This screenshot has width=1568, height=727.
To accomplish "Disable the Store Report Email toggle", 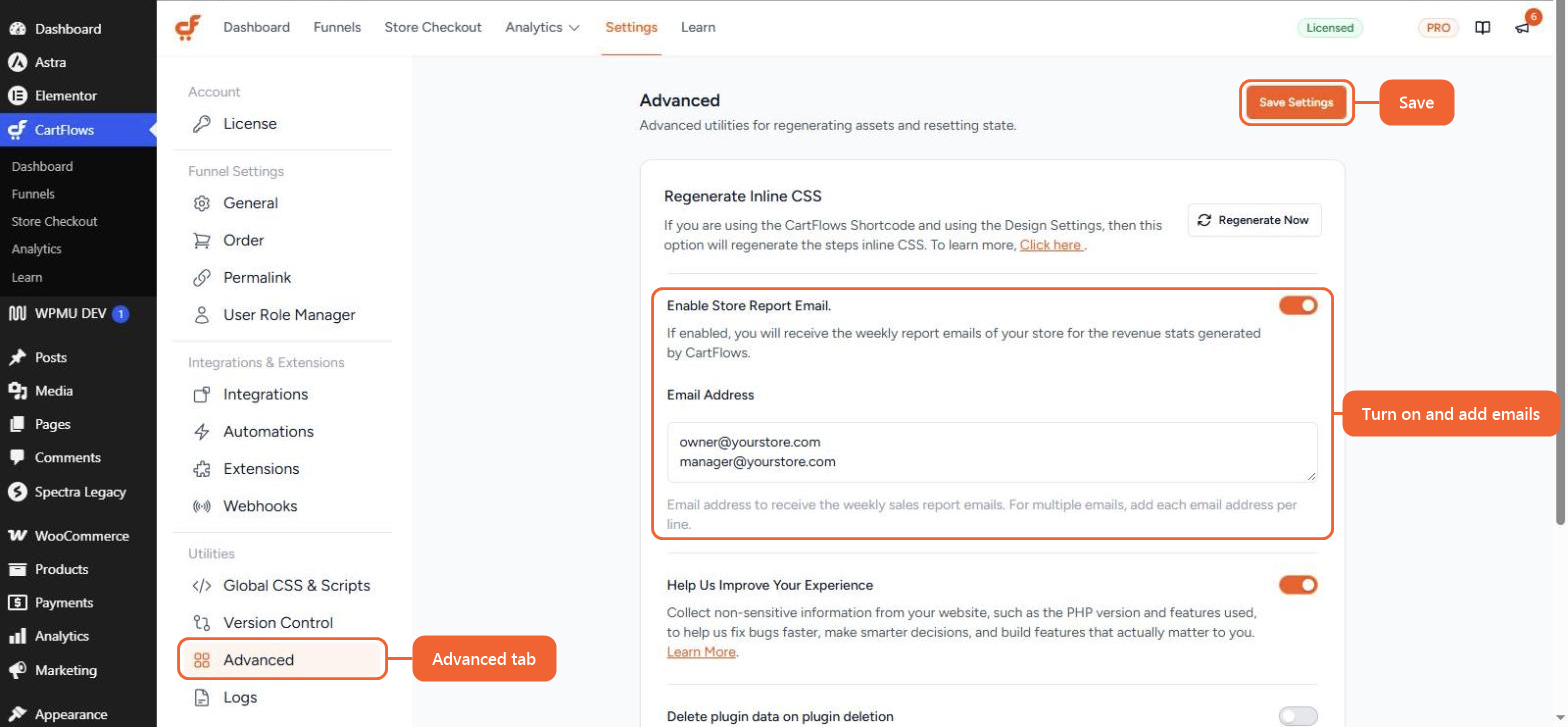I will click(1298, 305).
